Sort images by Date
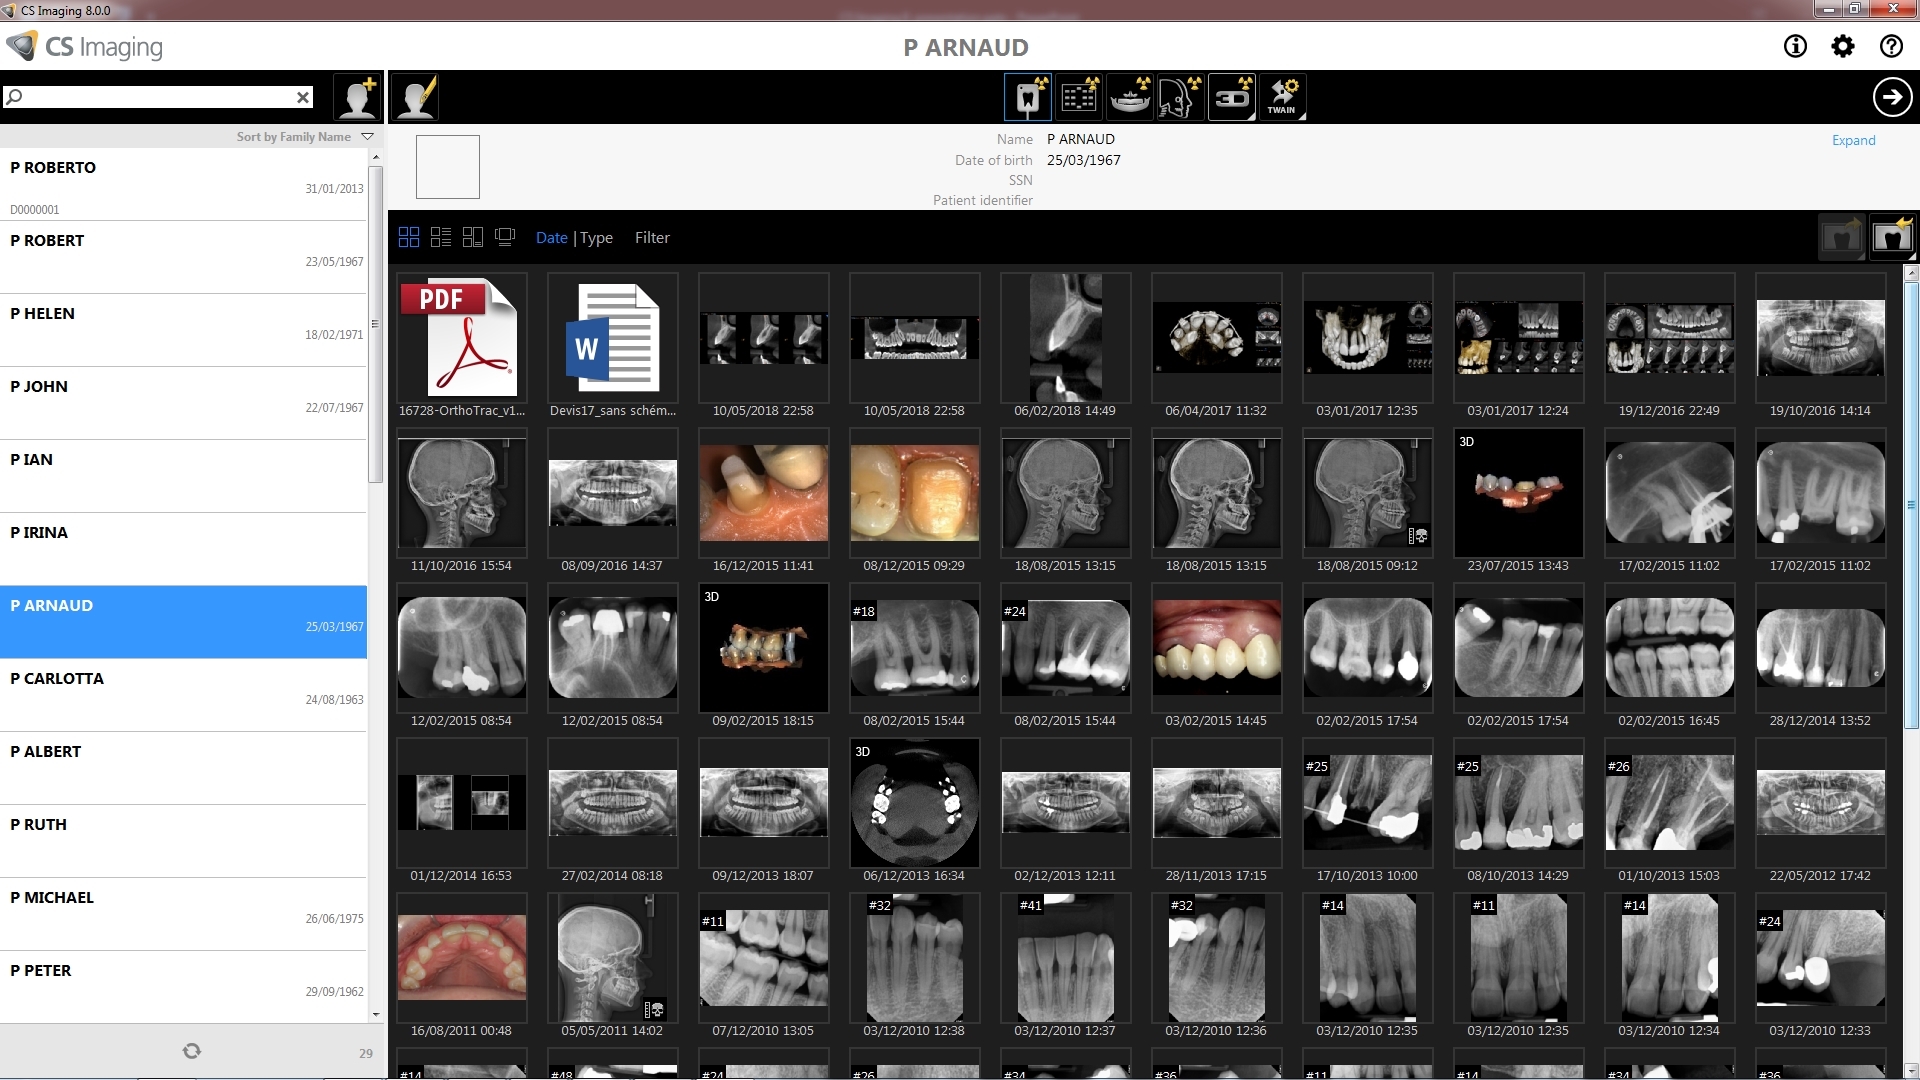This screenshot has width=1920, height=1080. [x=551, y=238]
